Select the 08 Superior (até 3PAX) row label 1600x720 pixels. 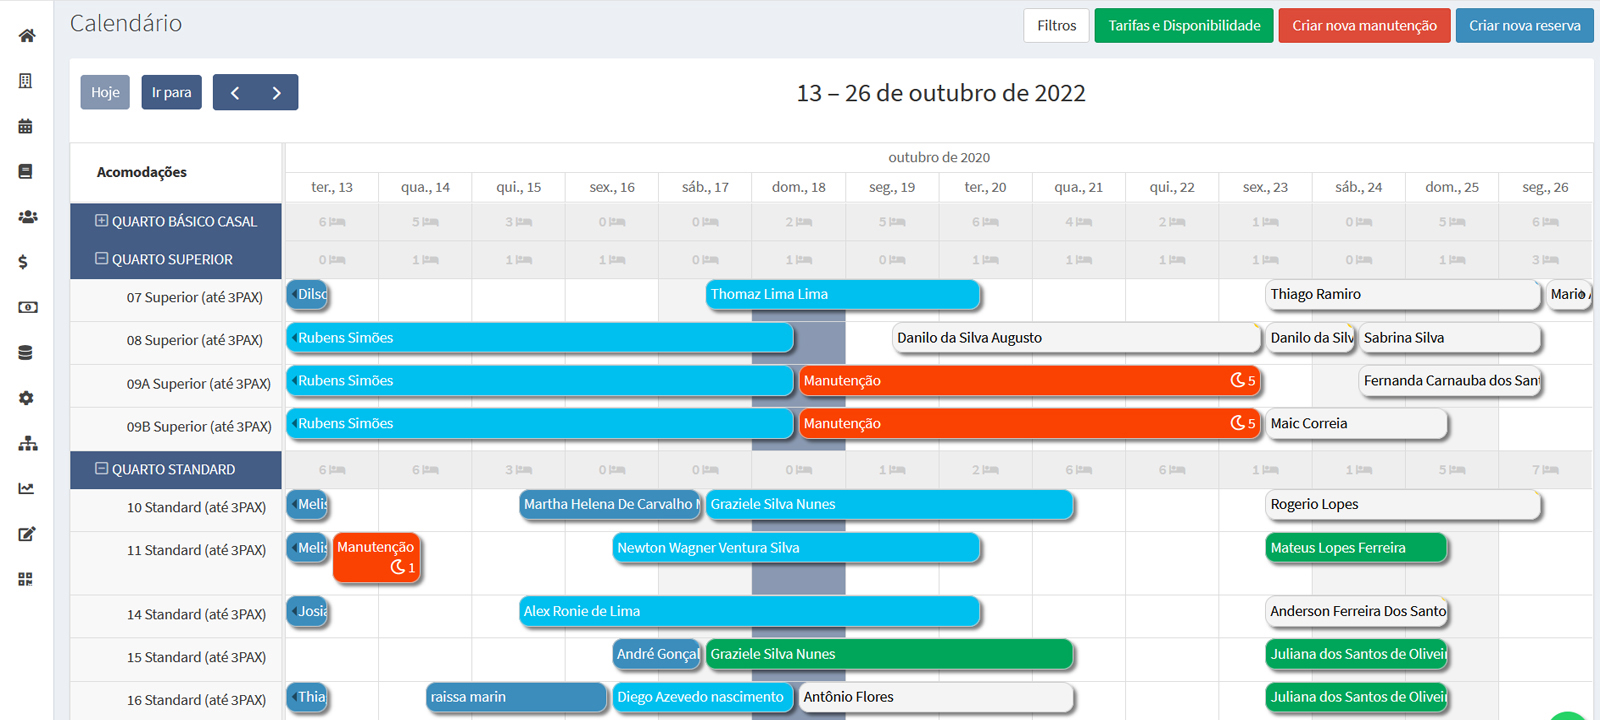(194, 341)
